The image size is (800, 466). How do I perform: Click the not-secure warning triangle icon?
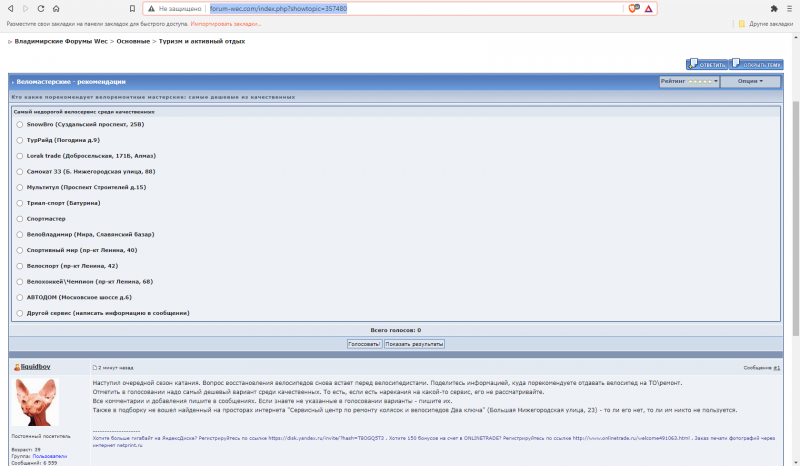click(151, 9)
